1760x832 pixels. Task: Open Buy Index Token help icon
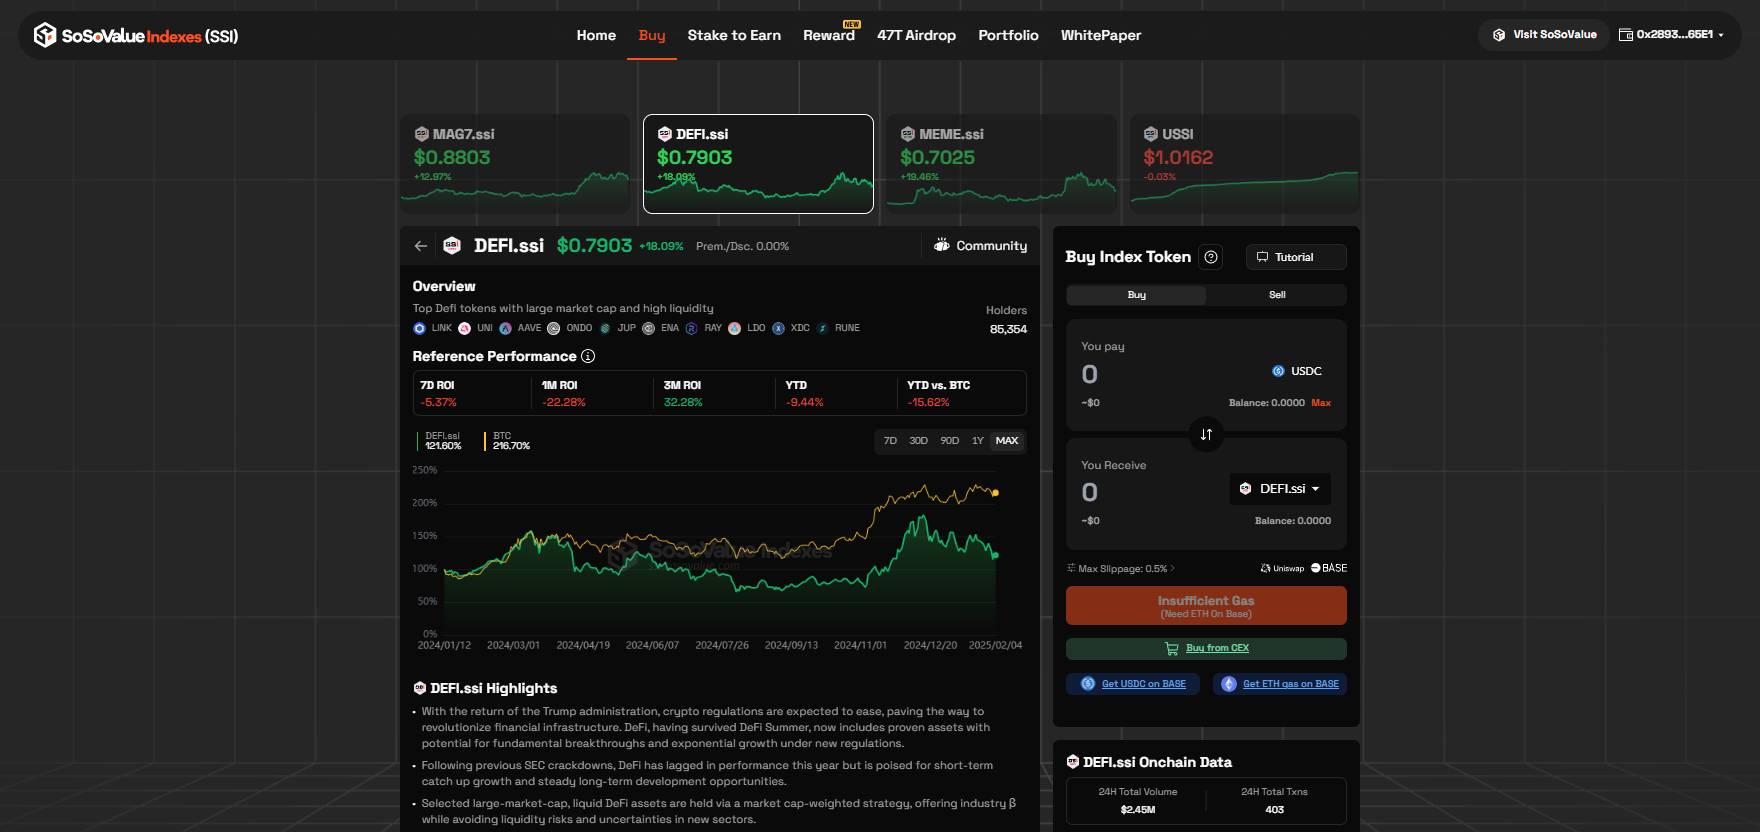pyautogui.click(x=1211, y=257)
